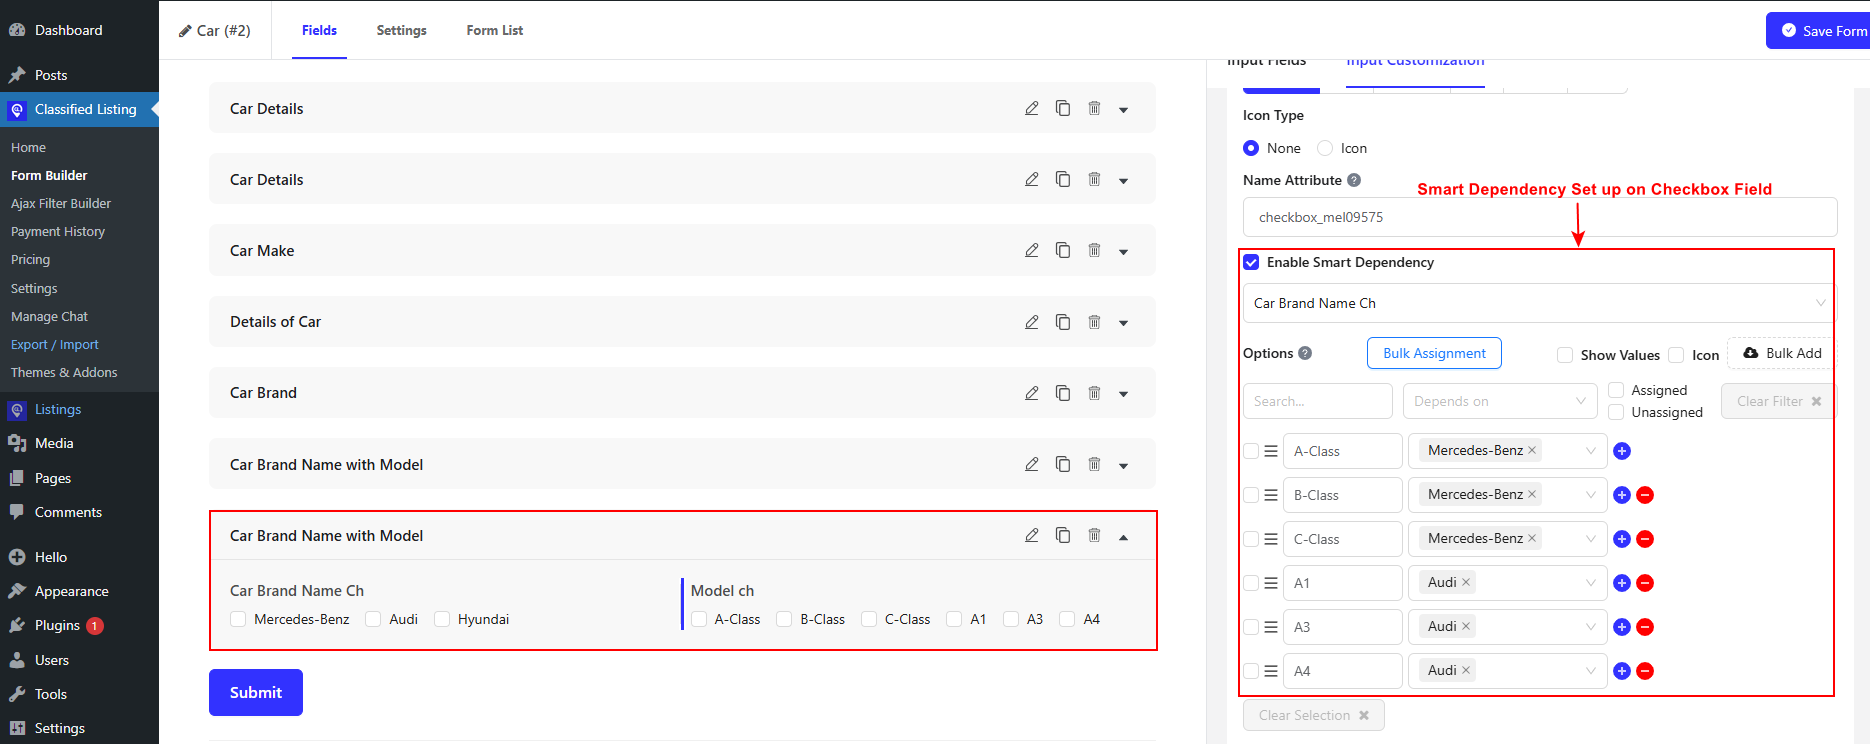Open Payment History submenu item

(x=58, y=231)
